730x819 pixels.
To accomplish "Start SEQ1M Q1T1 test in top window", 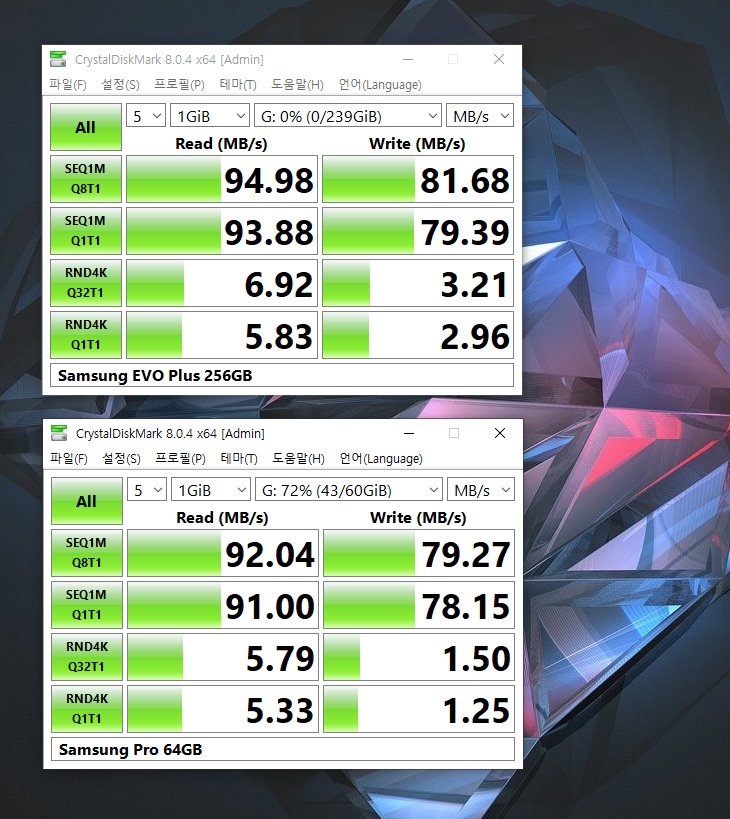I will click(x=86, y=231).
